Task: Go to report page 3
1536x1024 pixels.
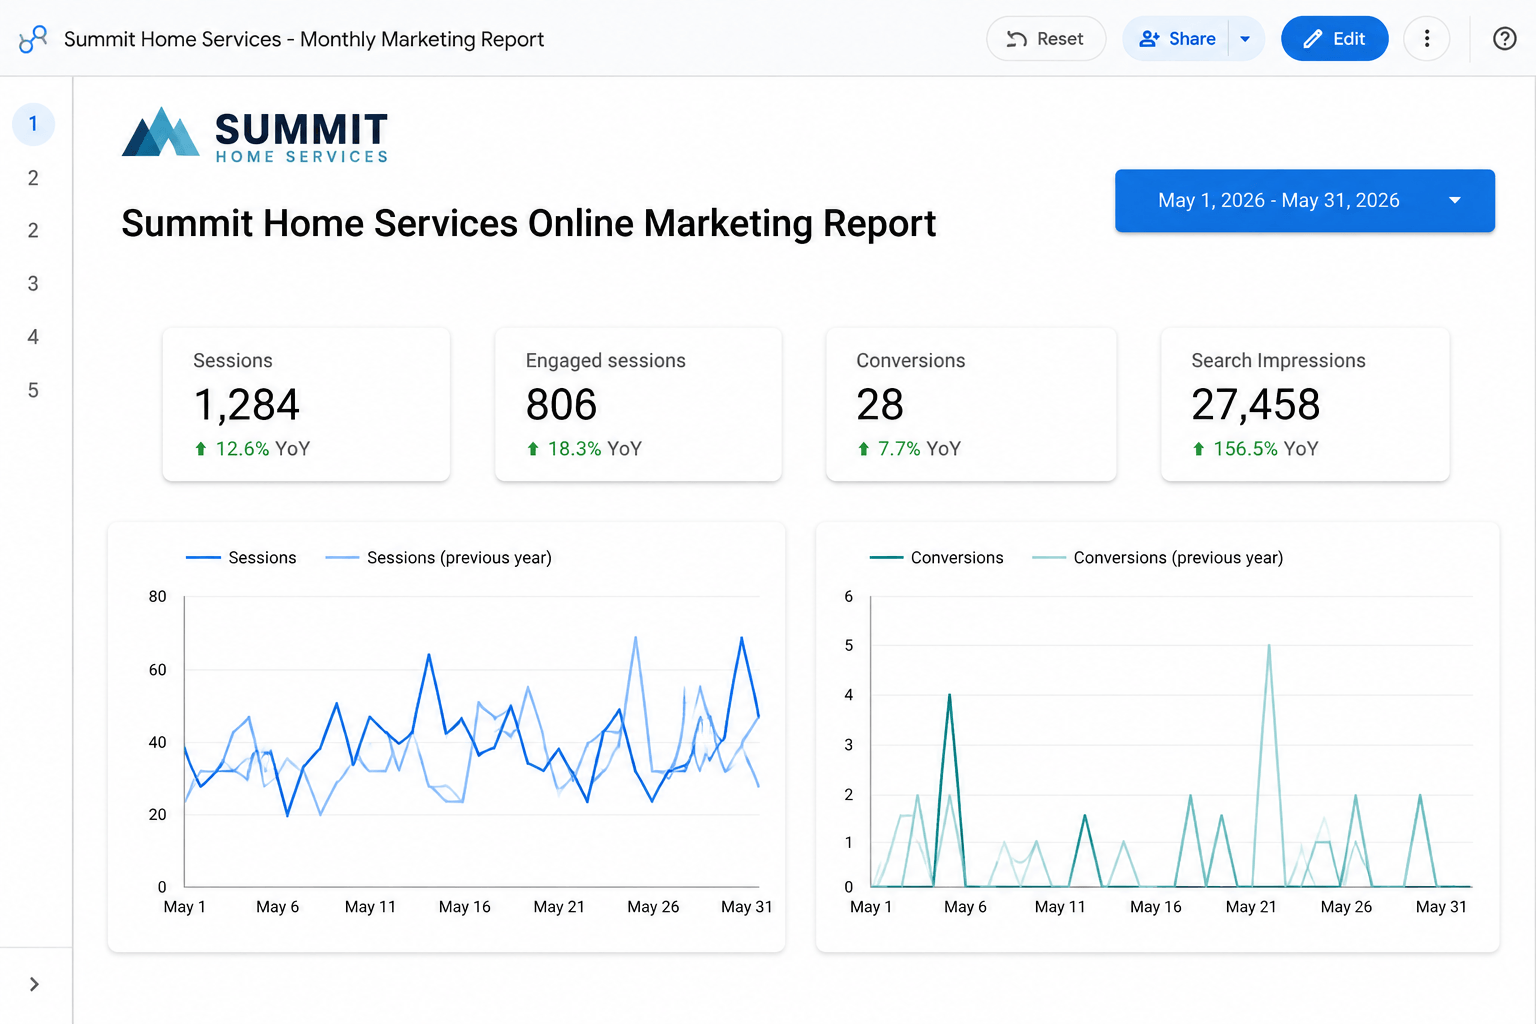Action: point(33,284)
